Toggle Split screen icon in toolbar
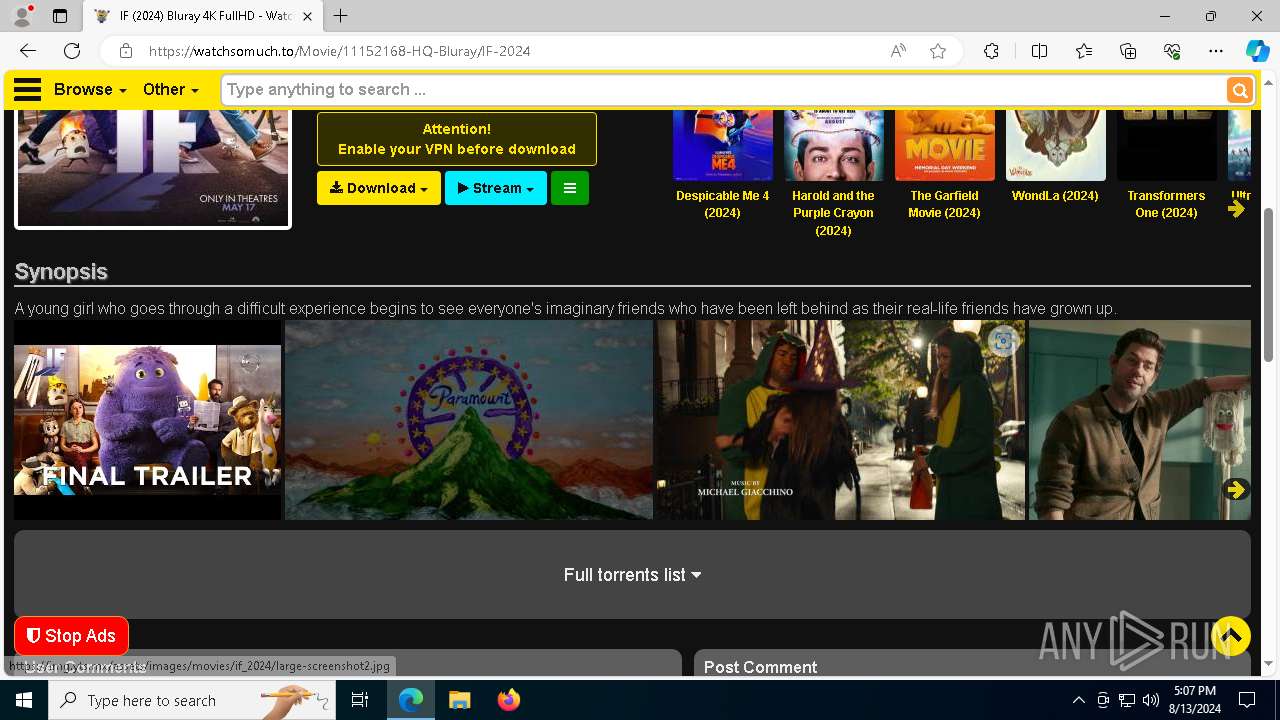 [1039, 51]
